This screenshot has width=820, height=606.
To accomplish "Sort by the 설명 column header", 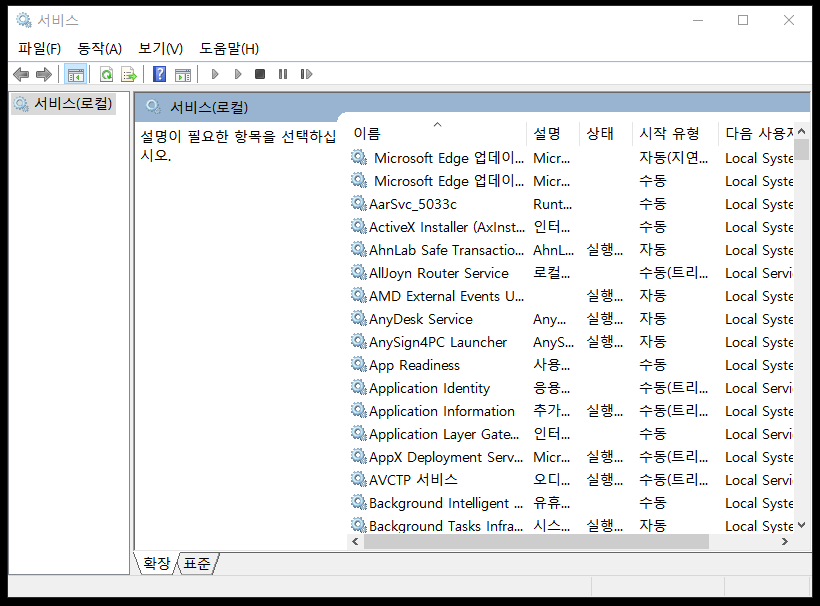I will [x=553, y=133].
